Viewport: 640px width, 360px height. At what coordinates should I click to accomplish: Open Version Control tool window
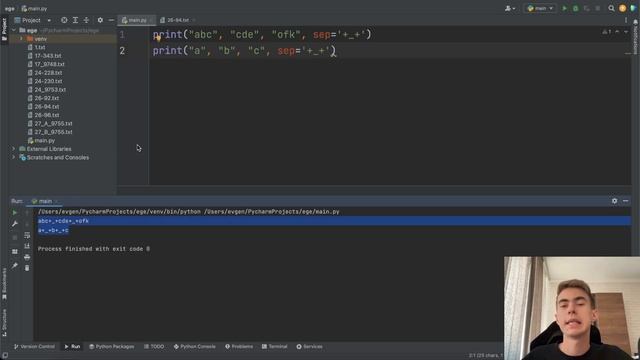coord(34,347)
